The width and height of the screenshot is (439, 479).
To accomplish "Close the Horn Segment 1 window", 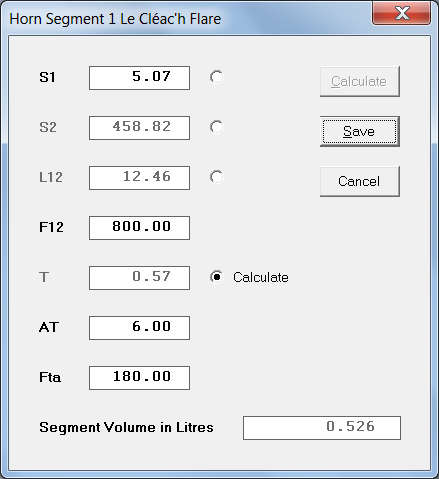I will point(402,13).
